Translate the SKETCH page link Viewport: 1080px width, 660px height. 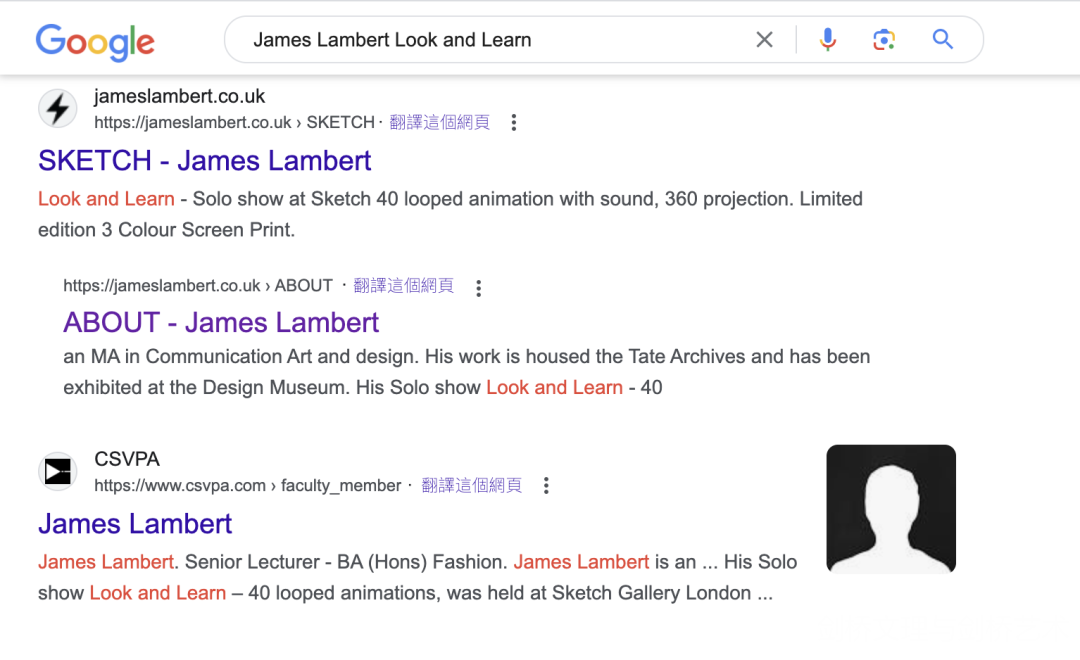439,122
